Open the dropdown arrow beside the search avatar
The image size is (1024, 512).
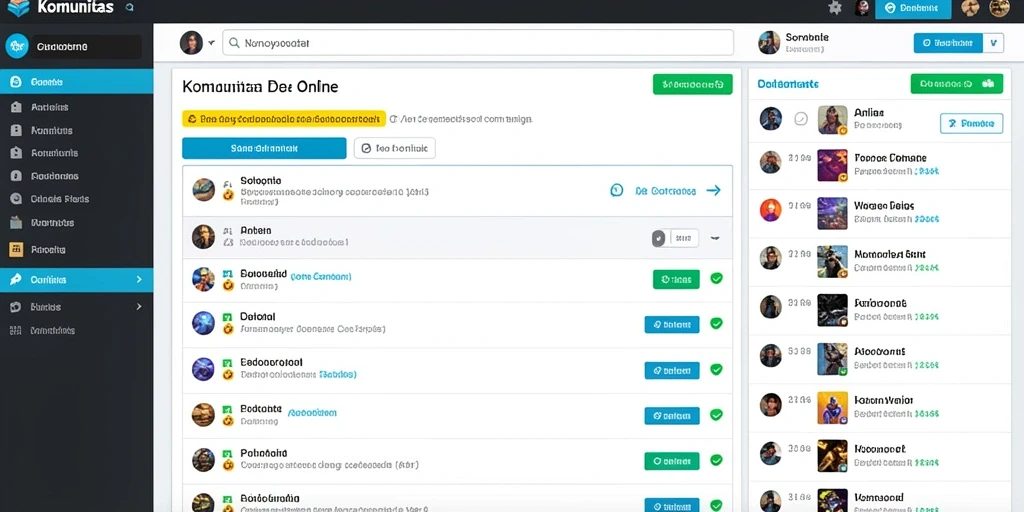point(212,43)
